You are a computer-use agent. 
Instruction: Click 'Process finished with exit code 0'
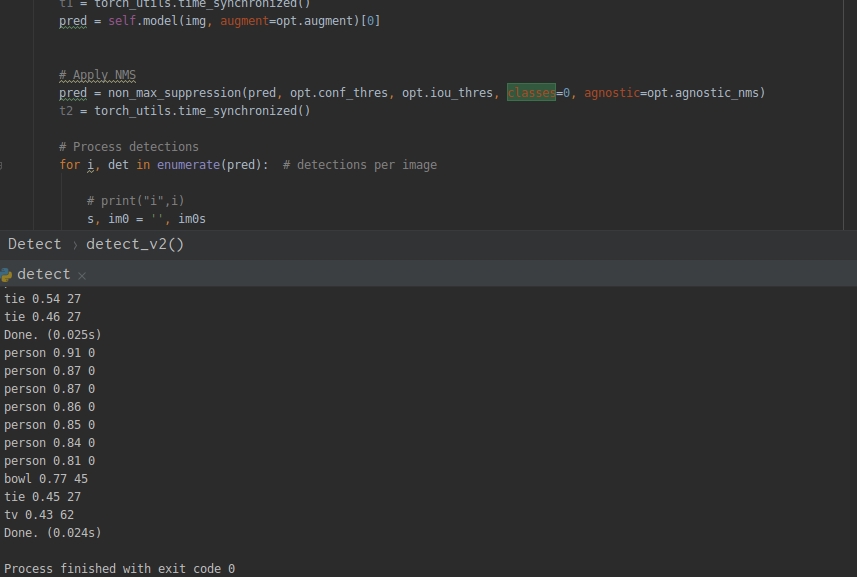[120, 569]
